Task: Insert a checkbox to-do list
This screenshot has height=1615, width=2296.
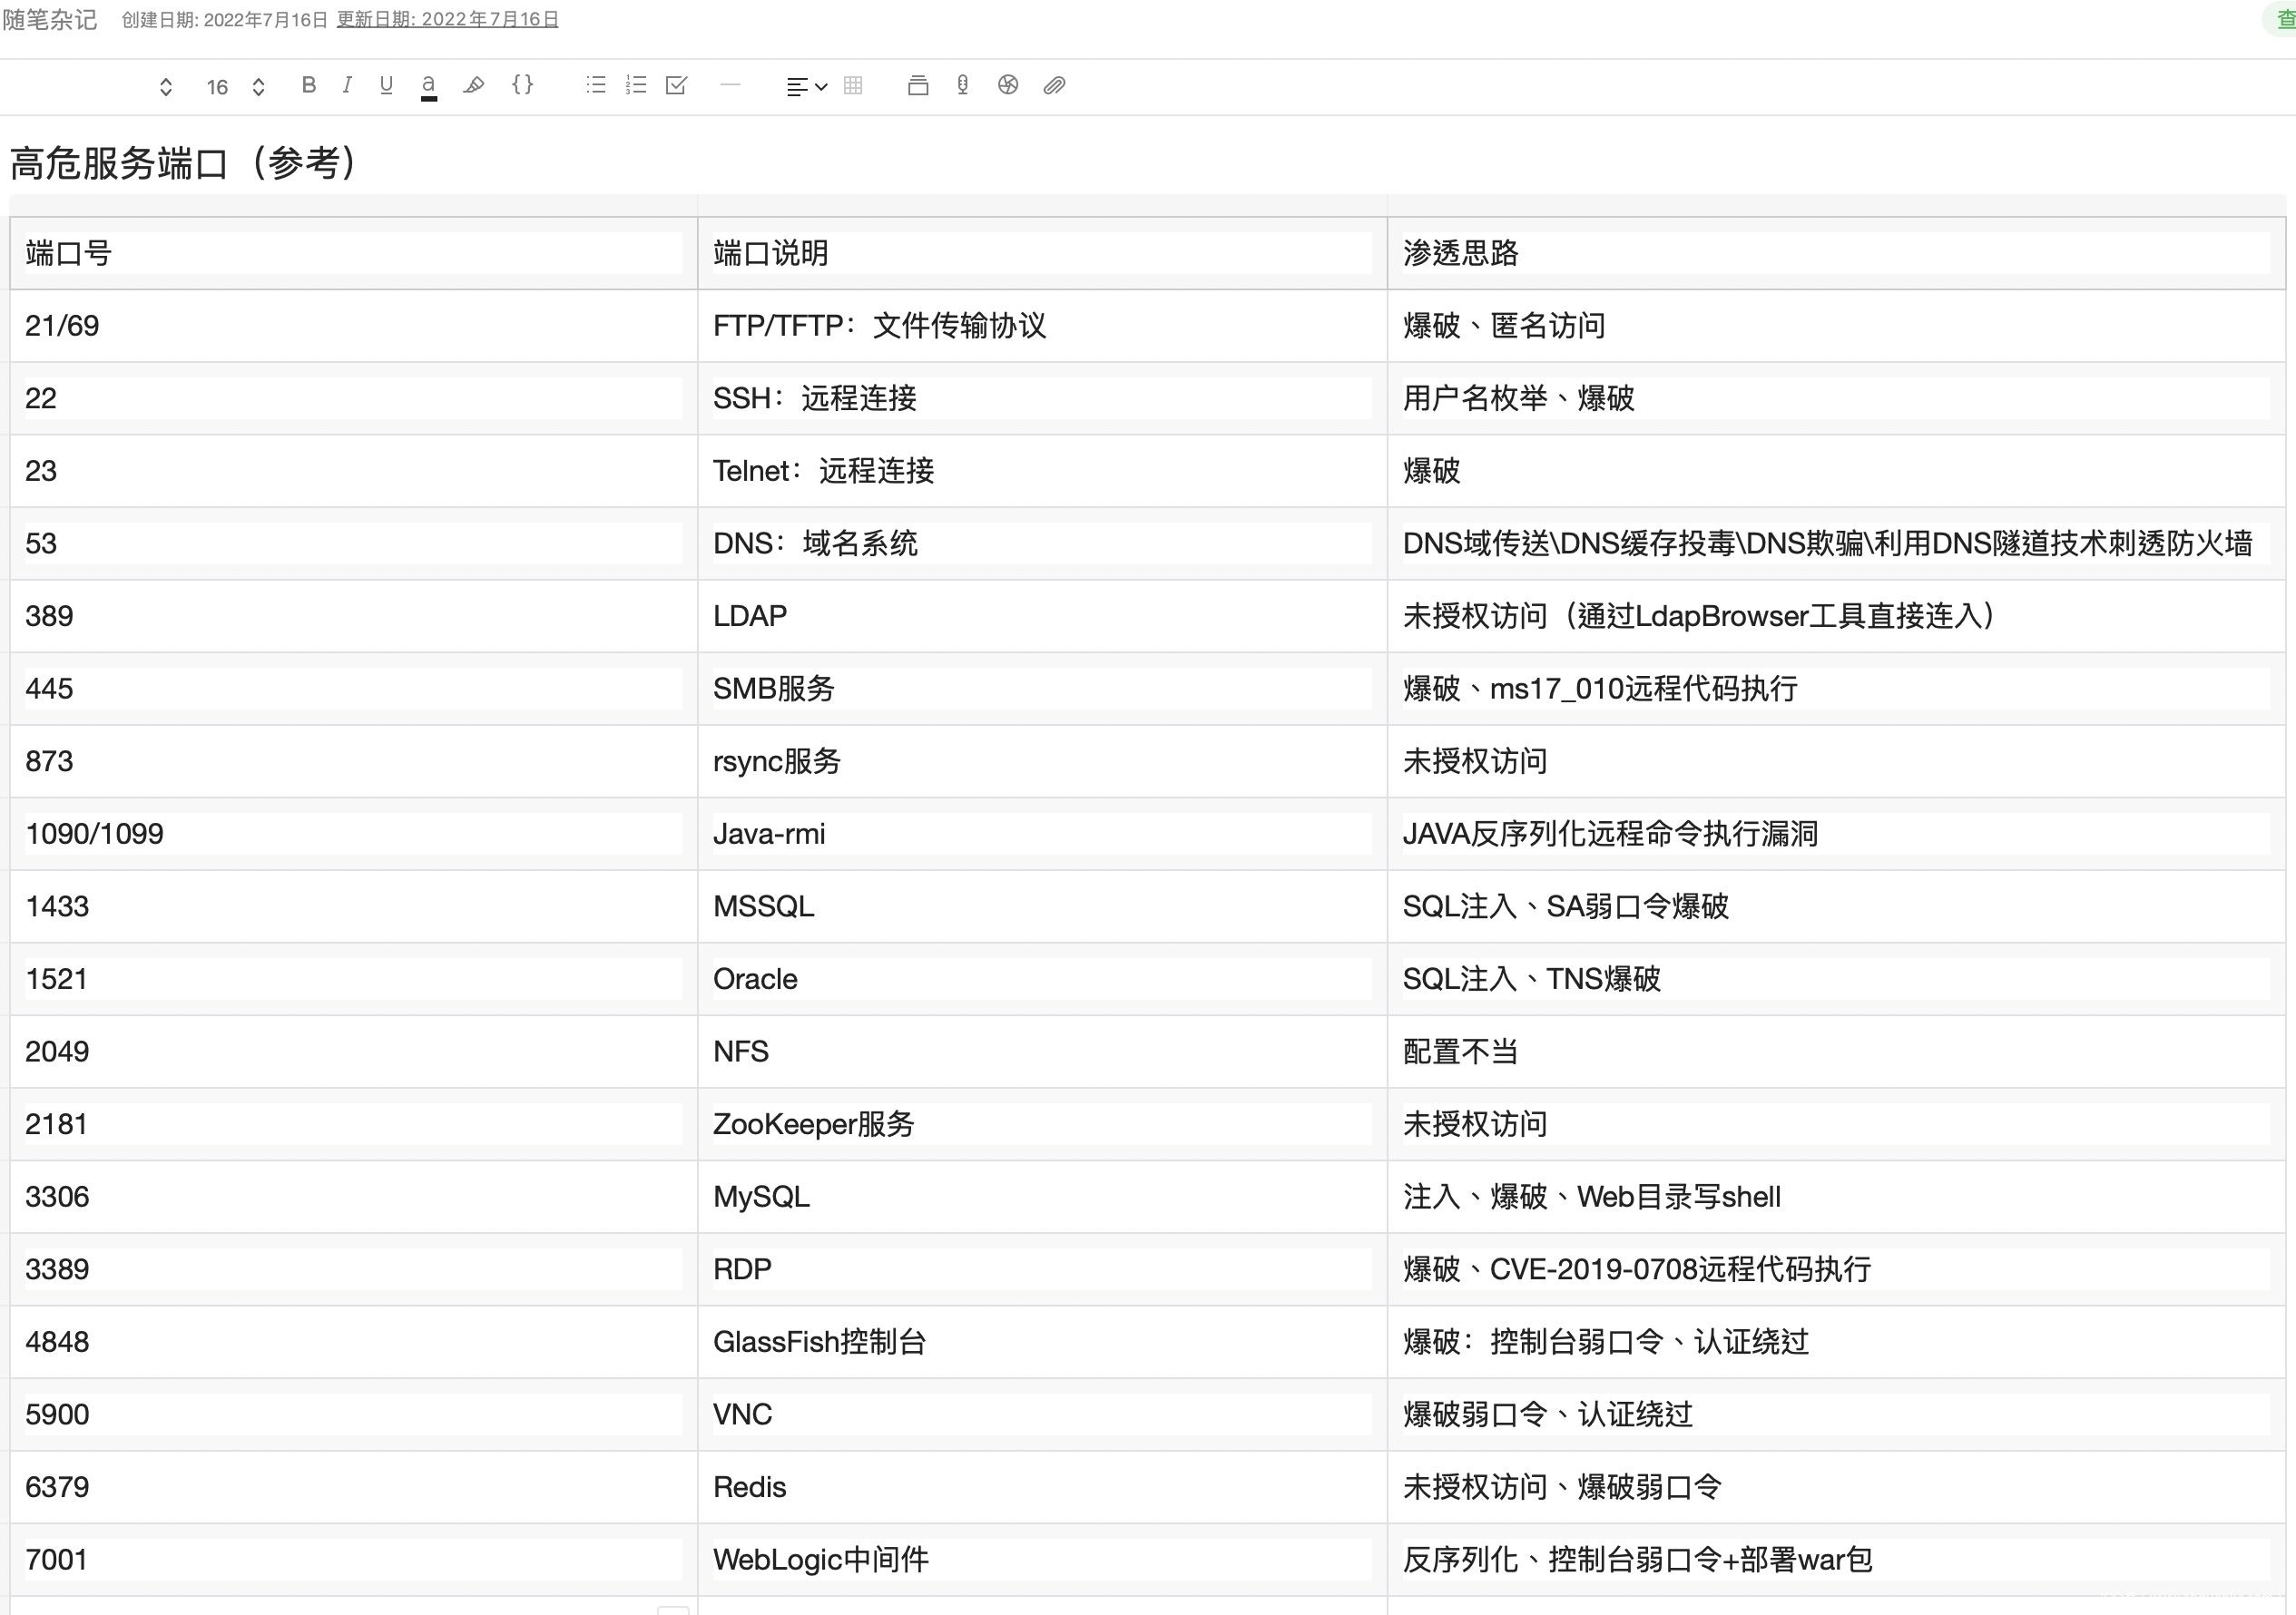Action: (x=677, y=85)
